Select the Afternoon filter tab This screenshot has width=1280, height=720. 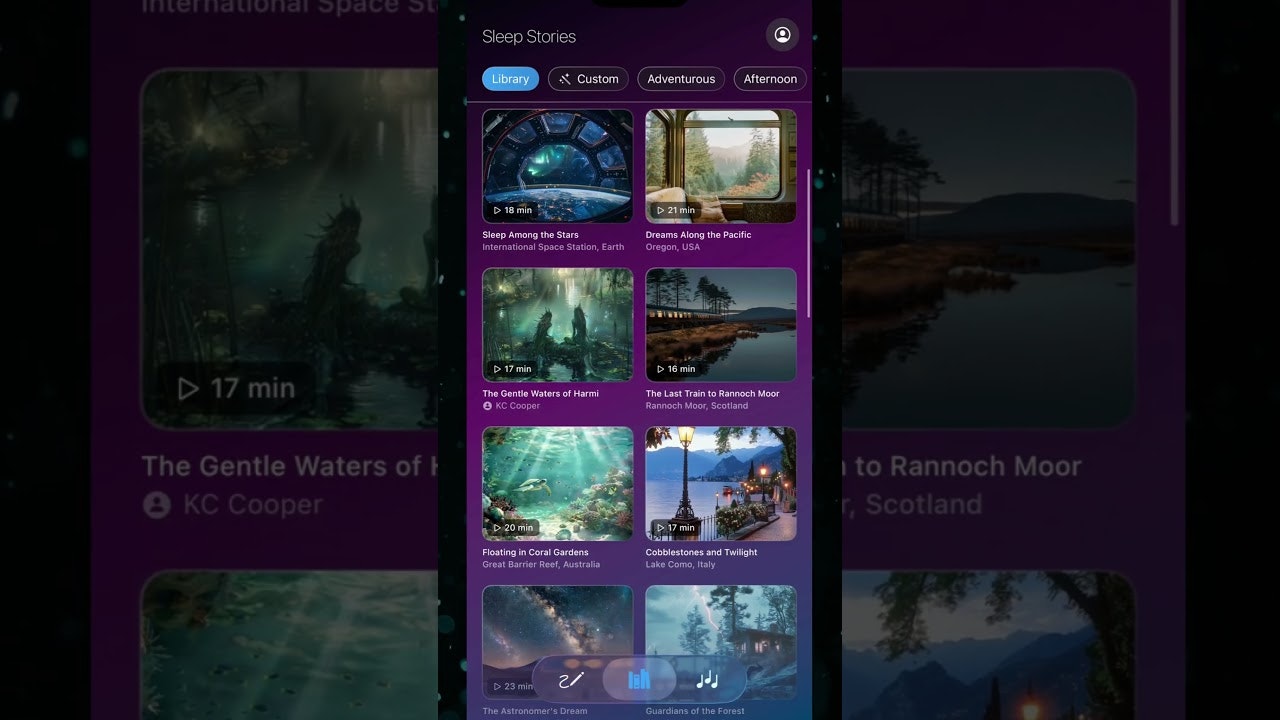click(770, 79)
